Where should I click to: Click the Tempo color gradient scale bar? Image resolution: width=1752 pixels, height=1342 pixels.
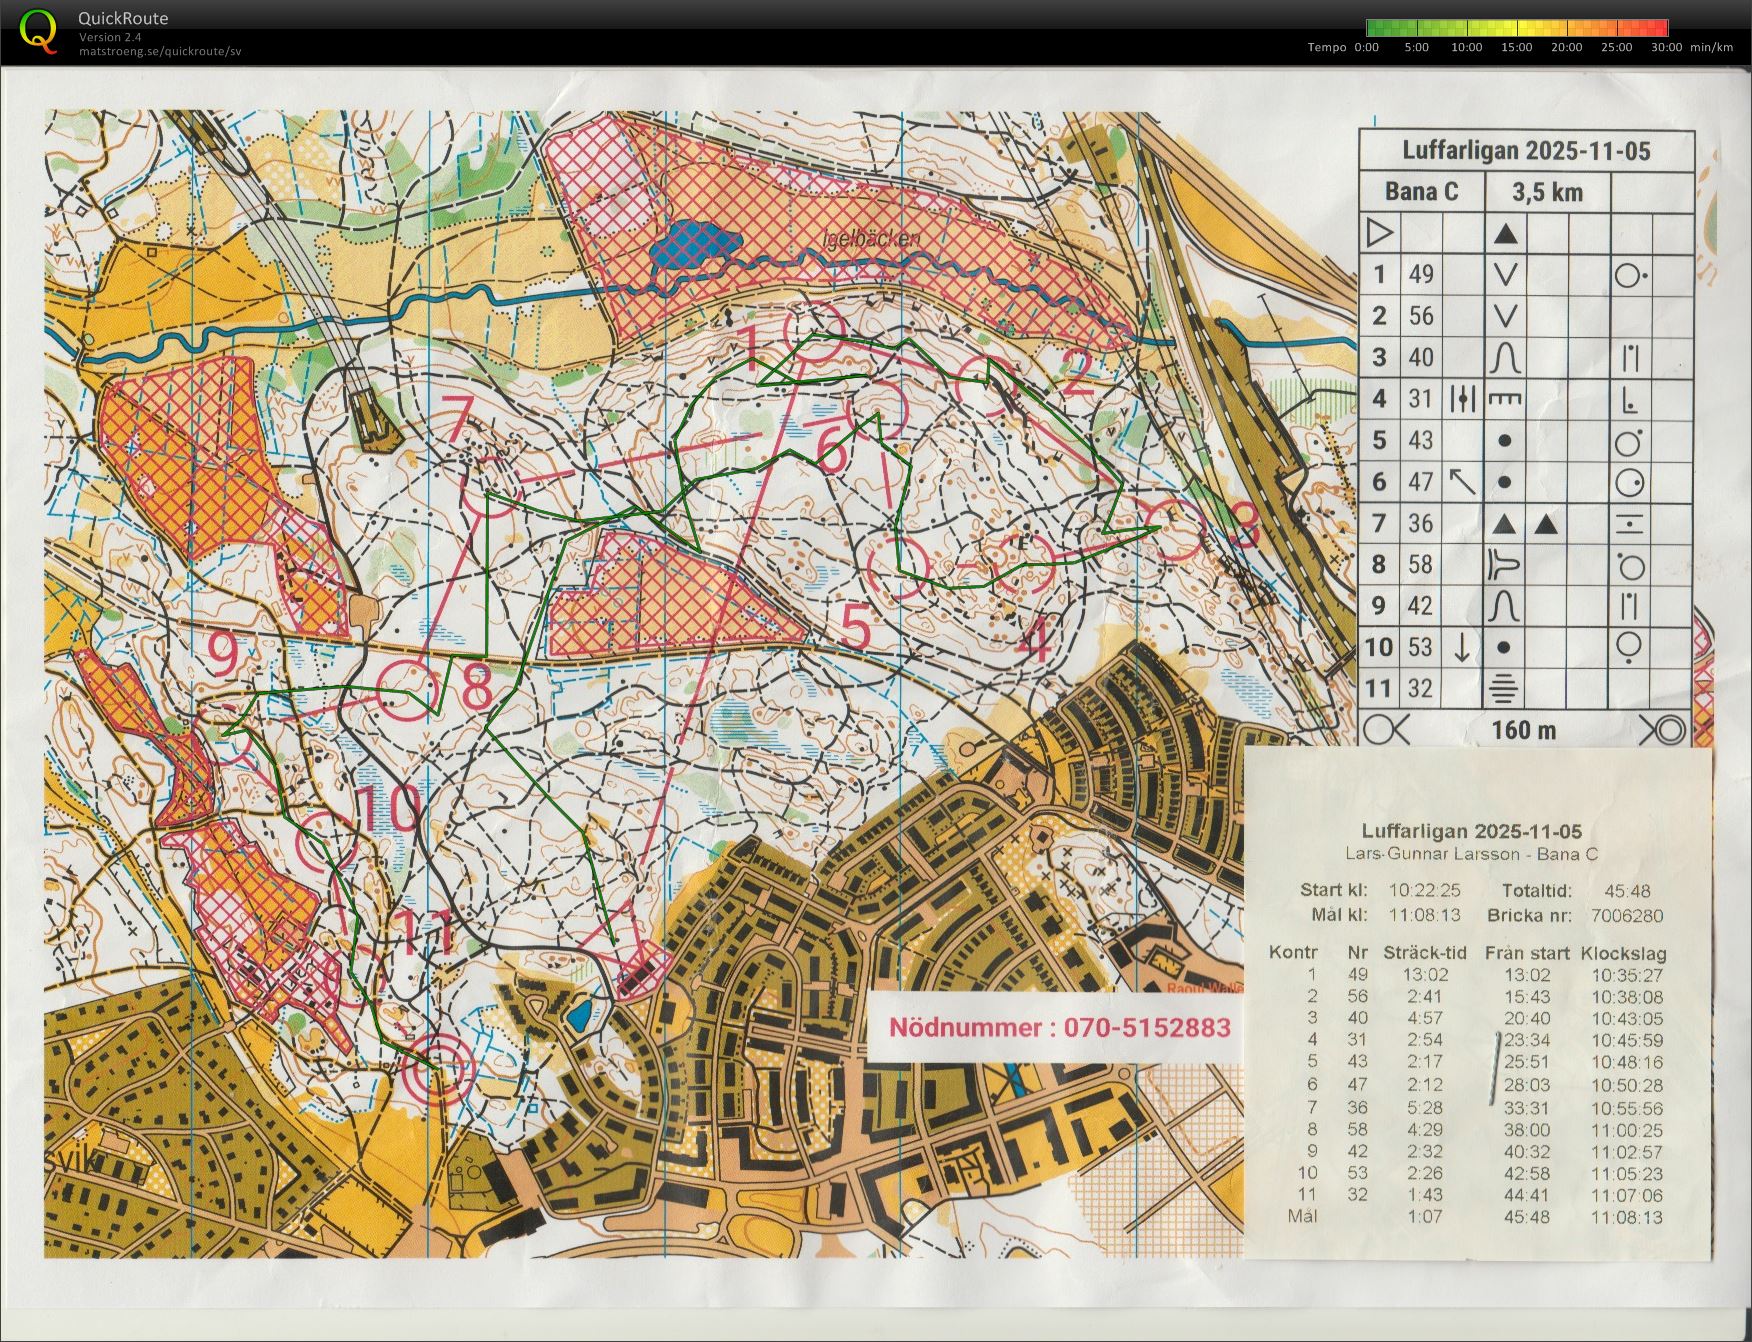click(x=1516, y=28)
